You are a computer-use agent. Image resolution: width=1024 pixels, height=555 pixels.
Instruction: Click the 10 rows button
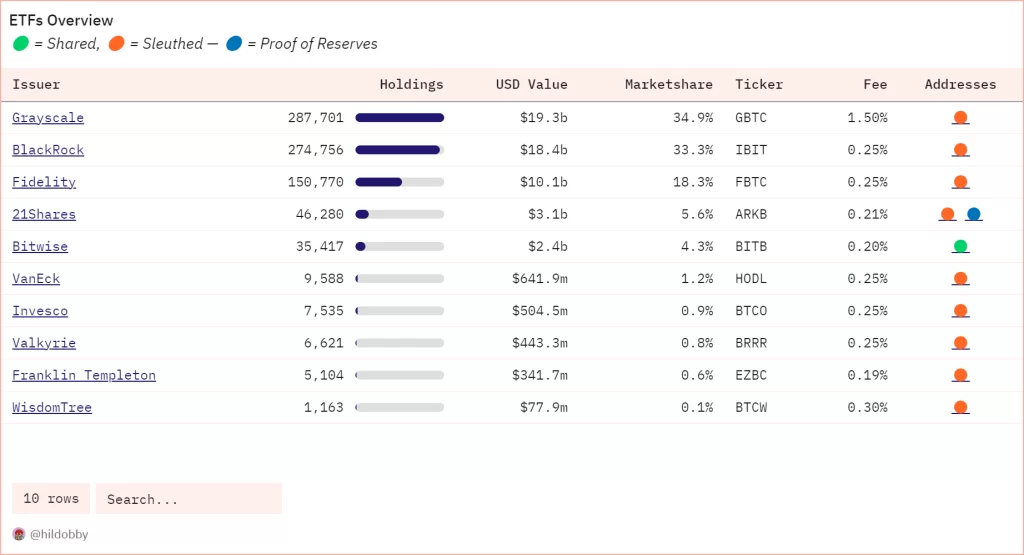pos(51,499)
